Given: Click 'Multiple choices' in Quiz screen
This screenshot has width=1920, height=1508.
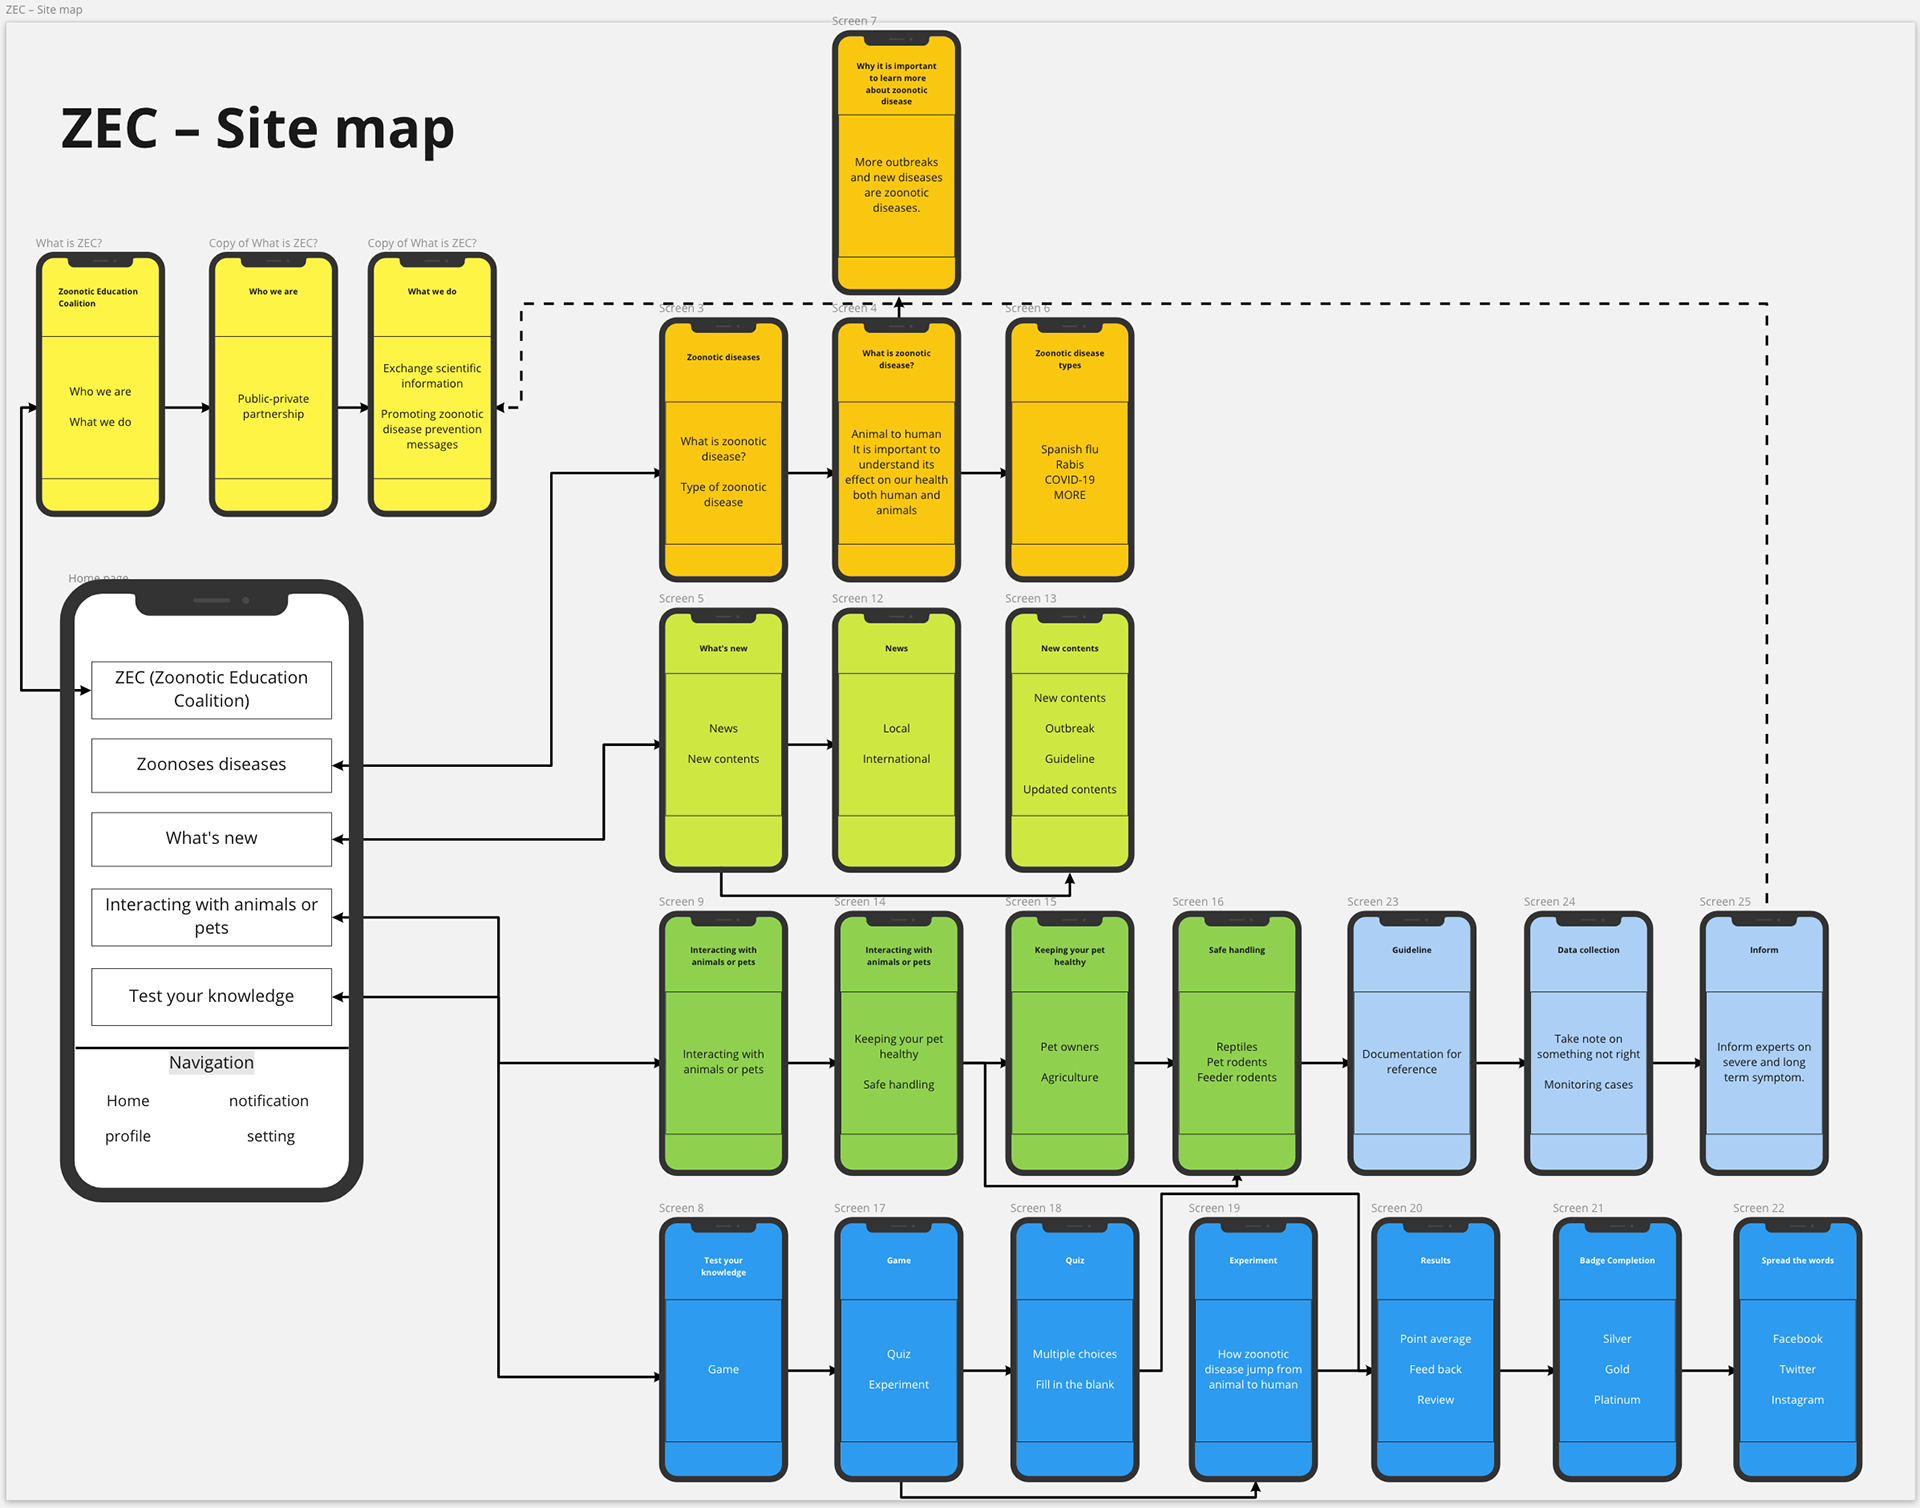Looking at the screenshot, I should pos(1075,1354).
